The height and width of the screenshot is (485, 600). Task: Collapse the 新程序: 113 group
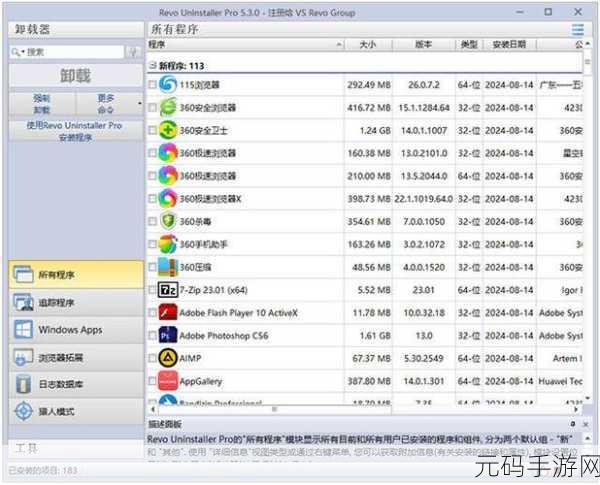pos(153,65)
